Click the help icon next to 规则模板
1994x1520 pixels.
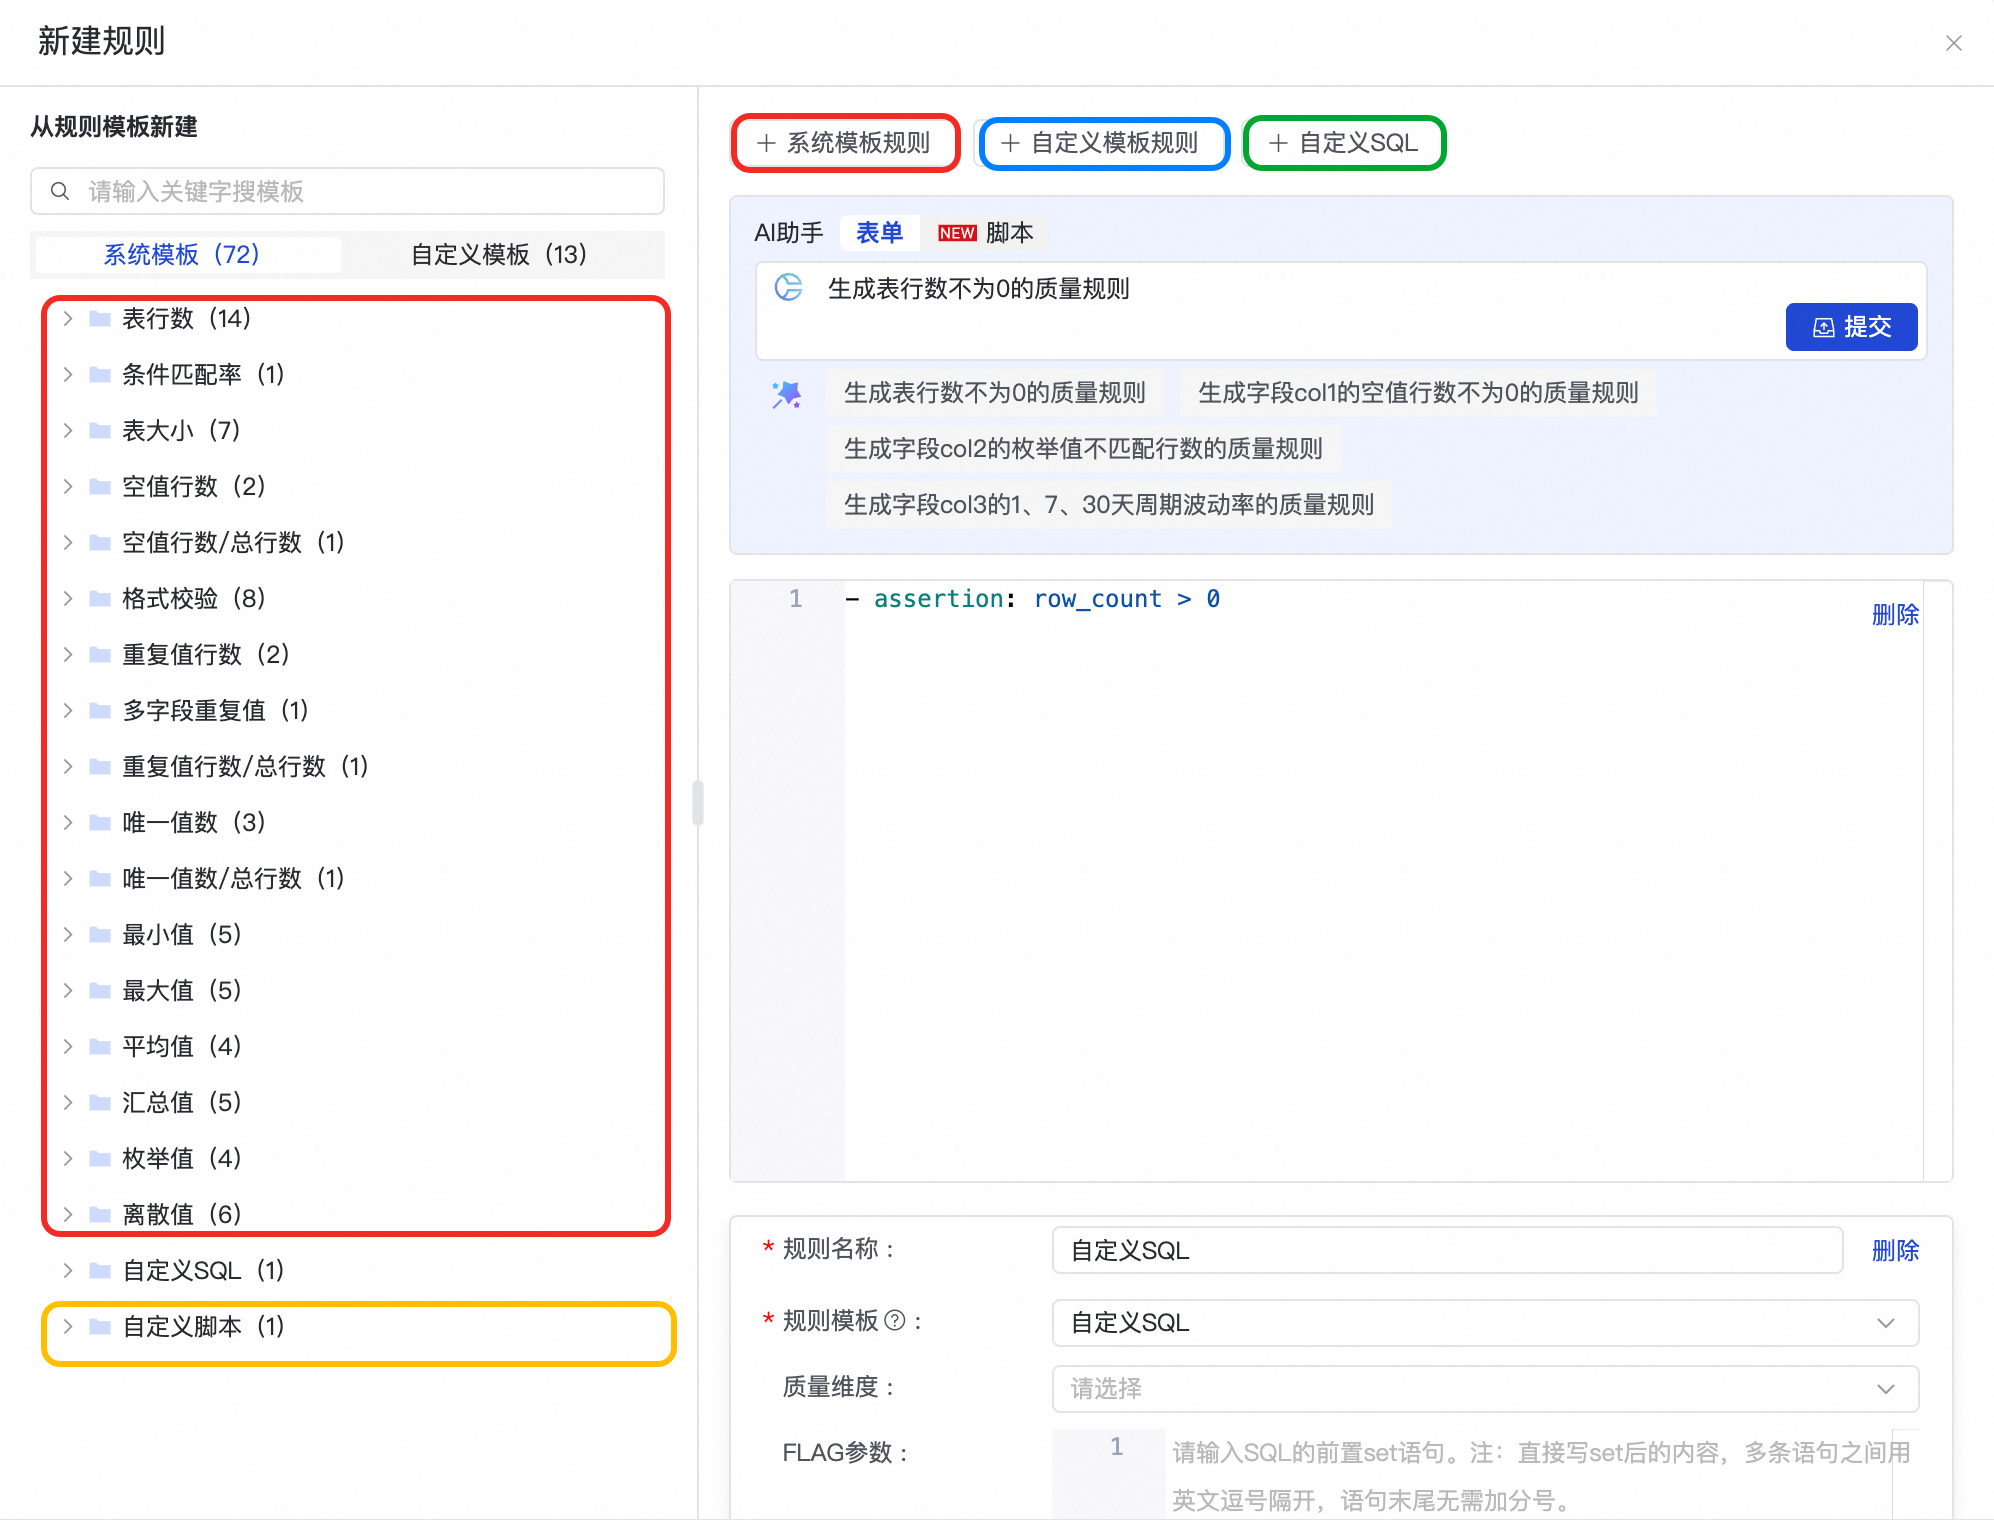coord(896,1321)
